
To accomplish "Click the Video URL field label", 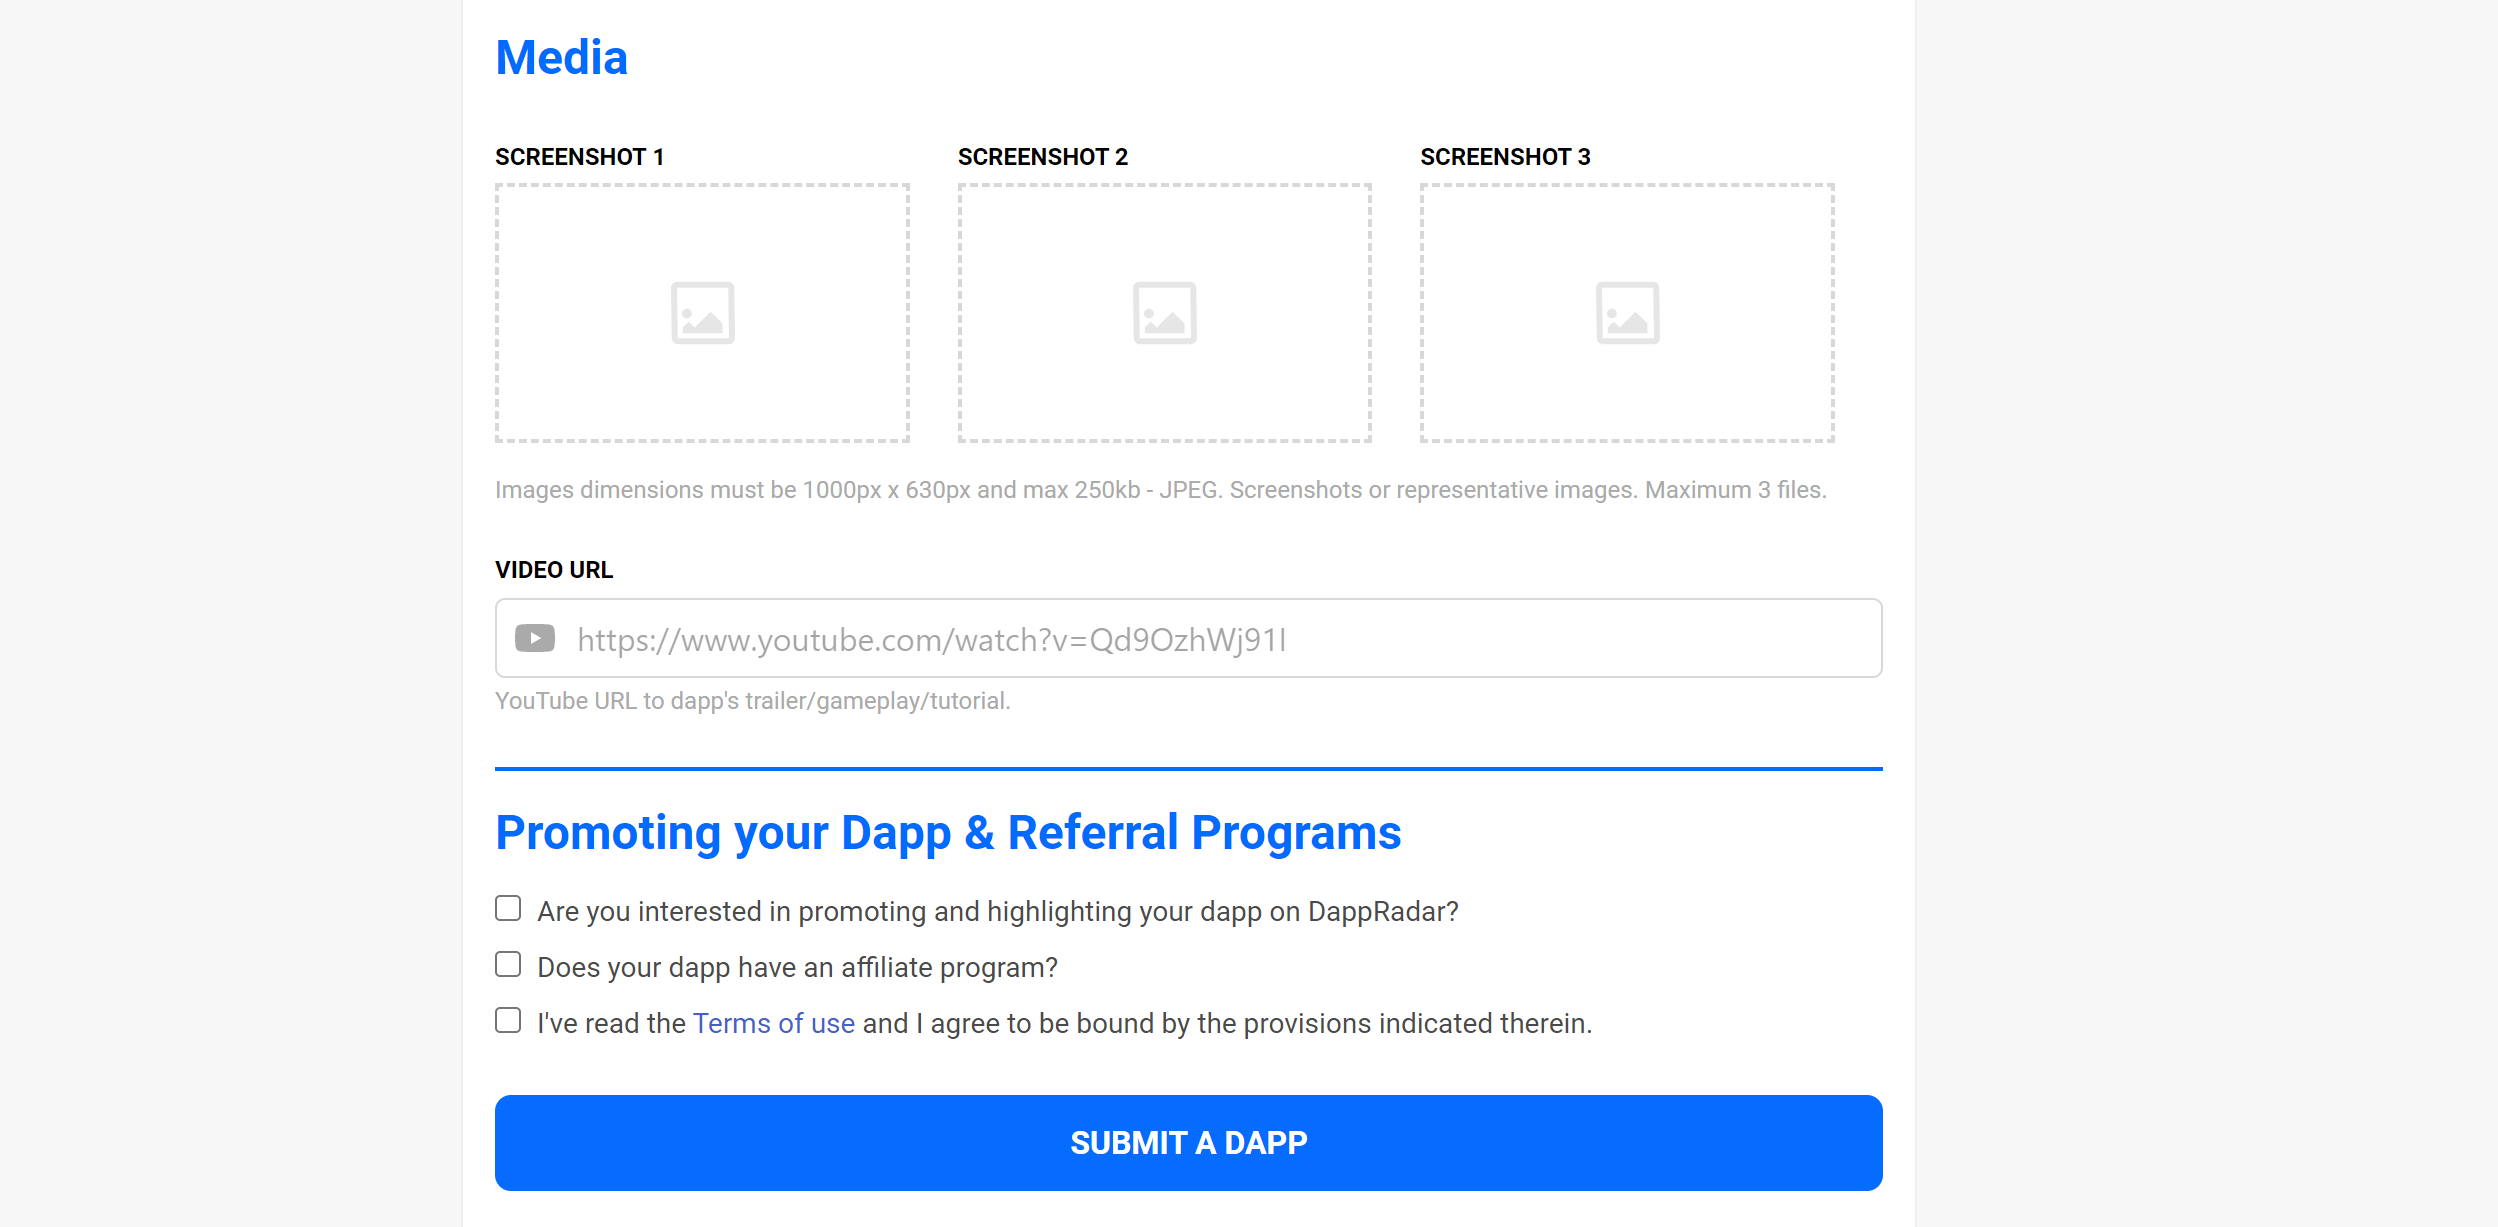I will (553, 570).
